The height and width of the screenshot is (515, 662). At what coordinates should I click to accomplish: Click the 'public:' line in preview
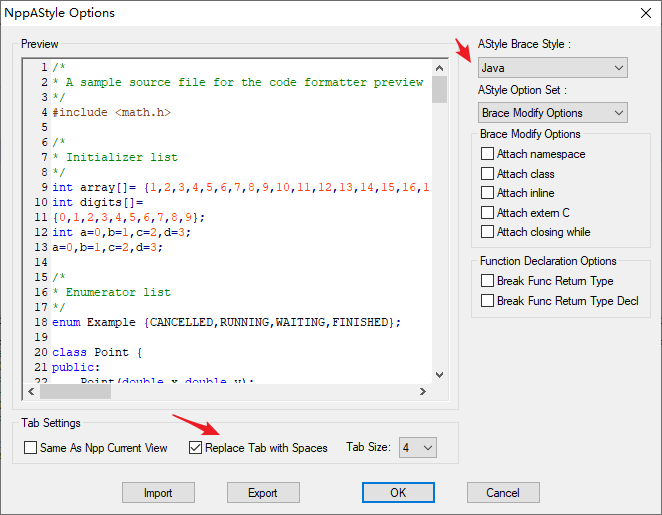(x=76, y=367)
